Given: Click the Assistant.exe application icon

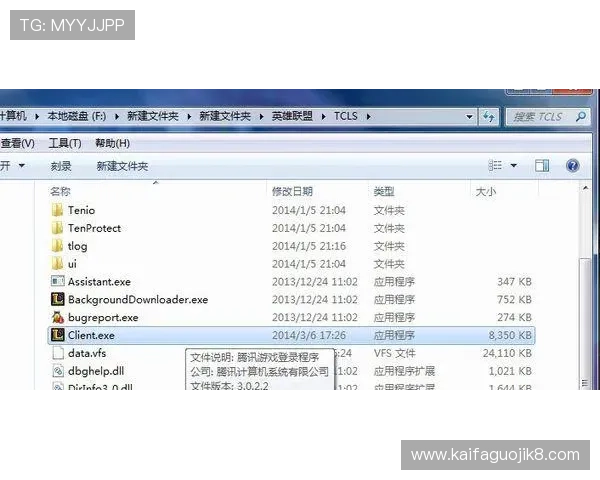Looking at the screenshot, I should [57, 281].
